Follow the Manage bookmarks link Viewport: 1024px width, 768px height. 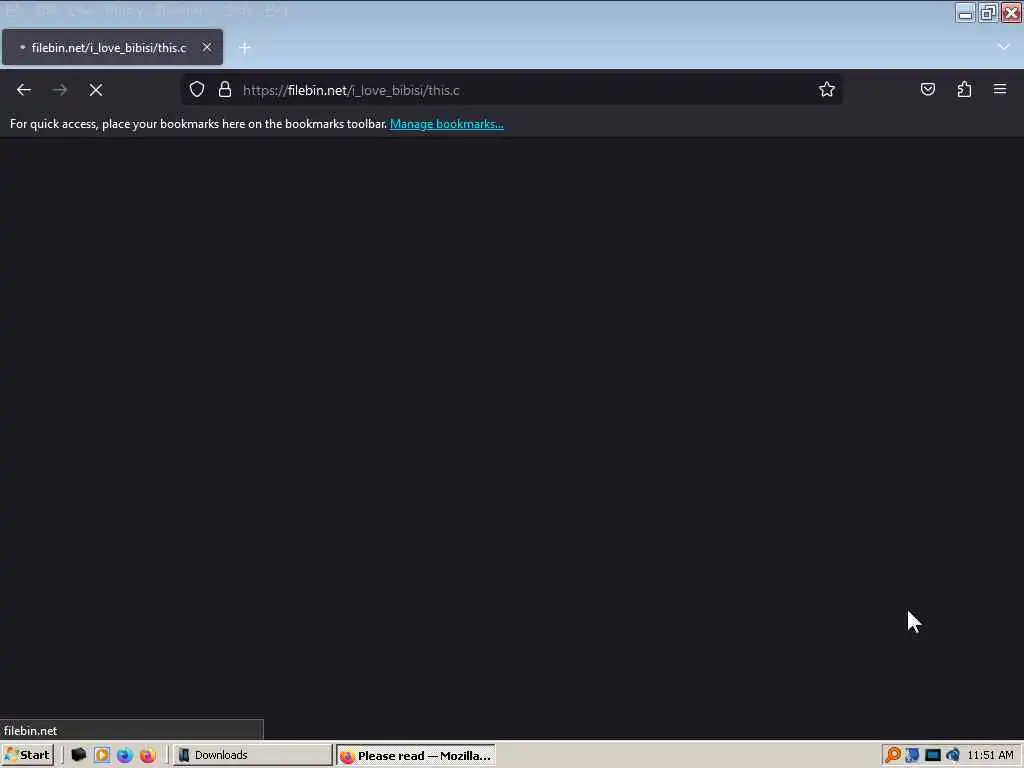[447, 124]
